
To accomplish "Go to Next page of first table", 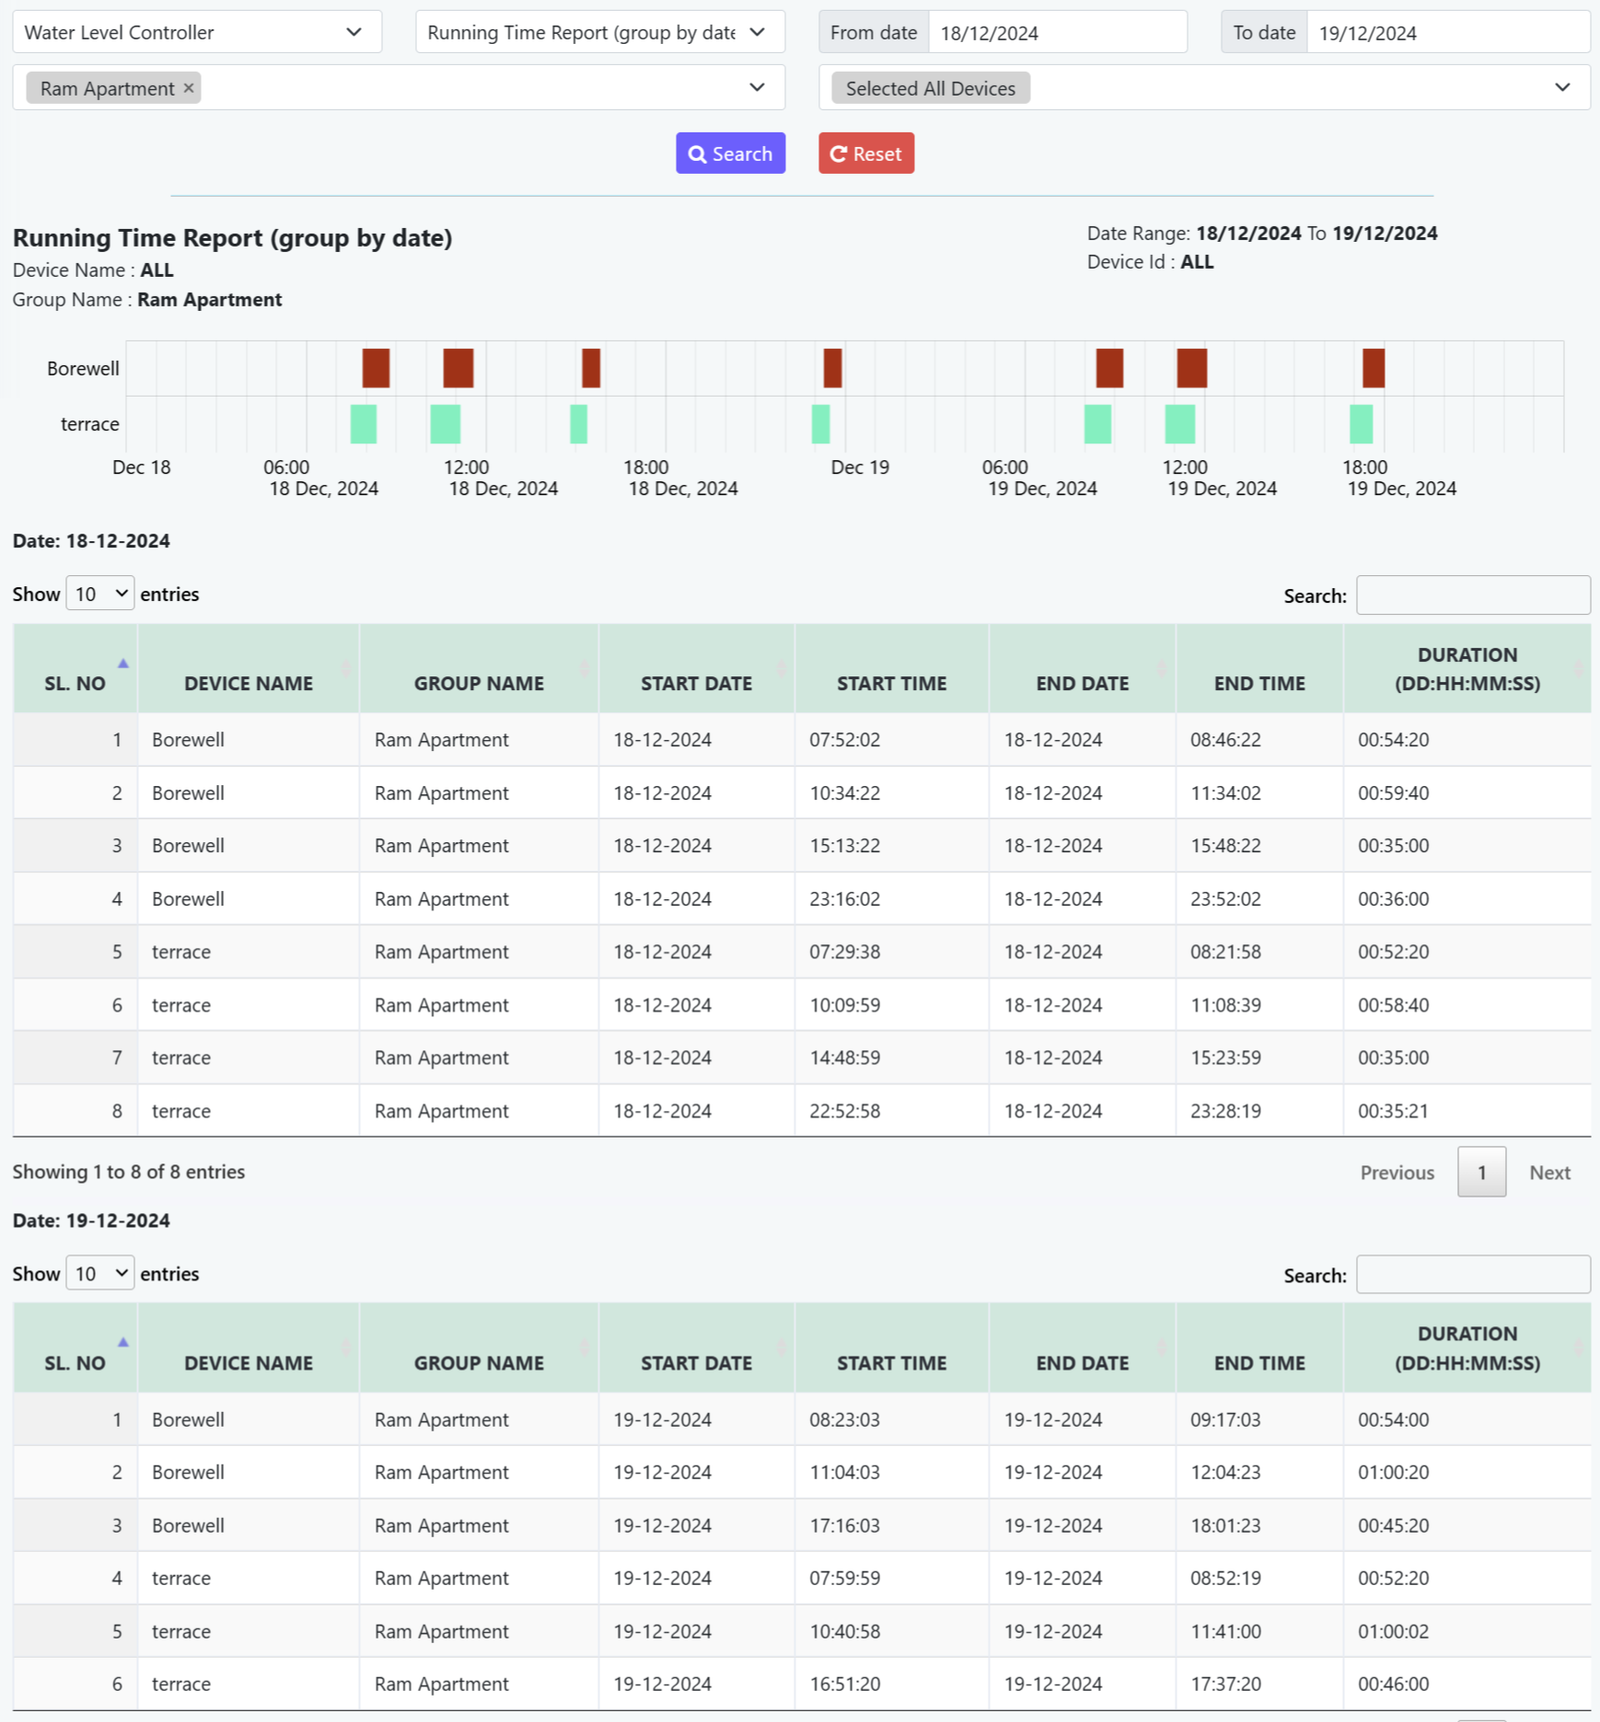I will (x=1549, y=1172).
